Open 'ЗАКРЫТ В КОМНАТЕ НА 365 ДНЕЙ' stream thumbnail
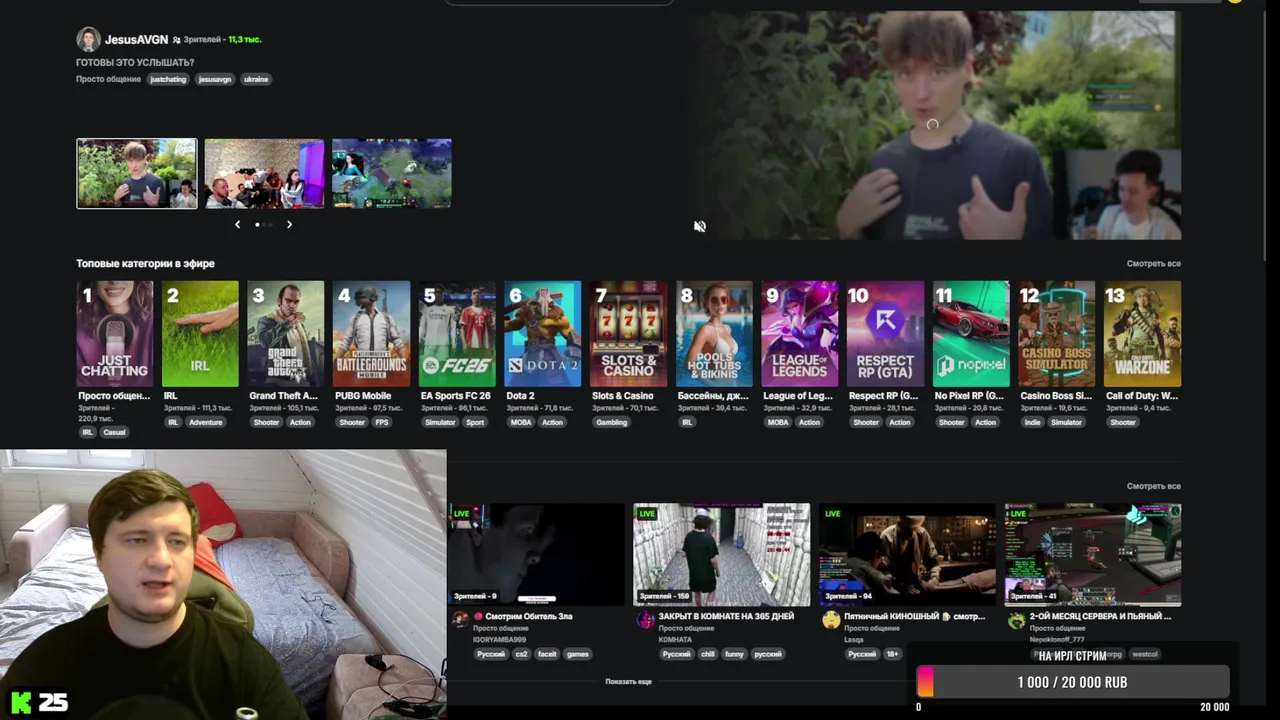 (x=722, y=555)
